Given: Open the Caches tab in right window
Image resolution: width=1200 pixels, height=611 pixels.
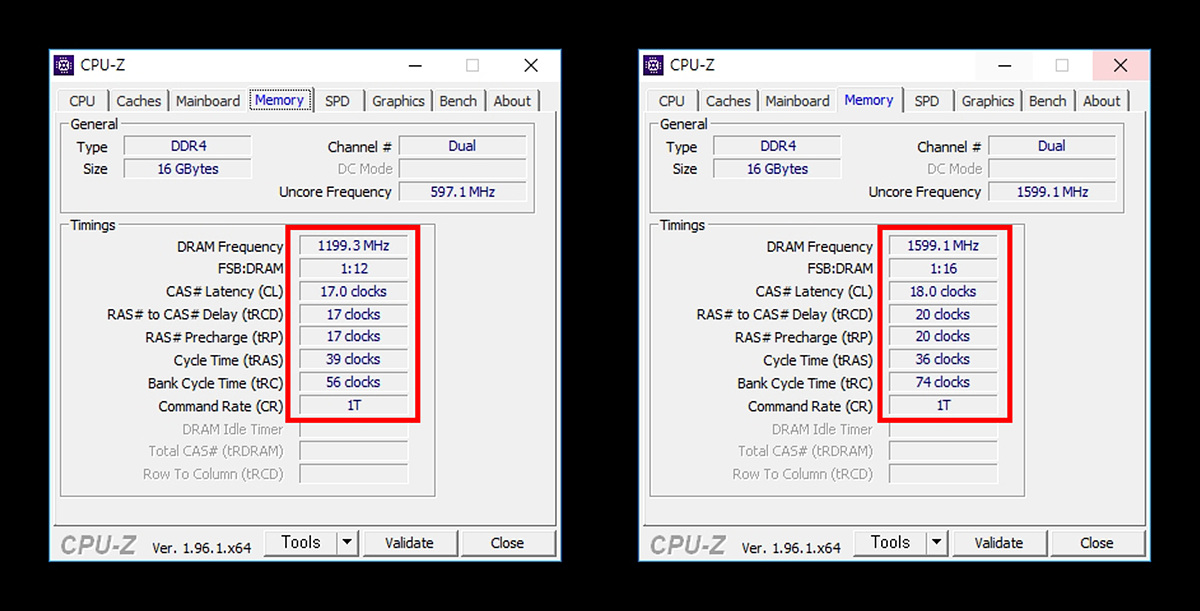Looking at the screenshot, I should [728, 101].
